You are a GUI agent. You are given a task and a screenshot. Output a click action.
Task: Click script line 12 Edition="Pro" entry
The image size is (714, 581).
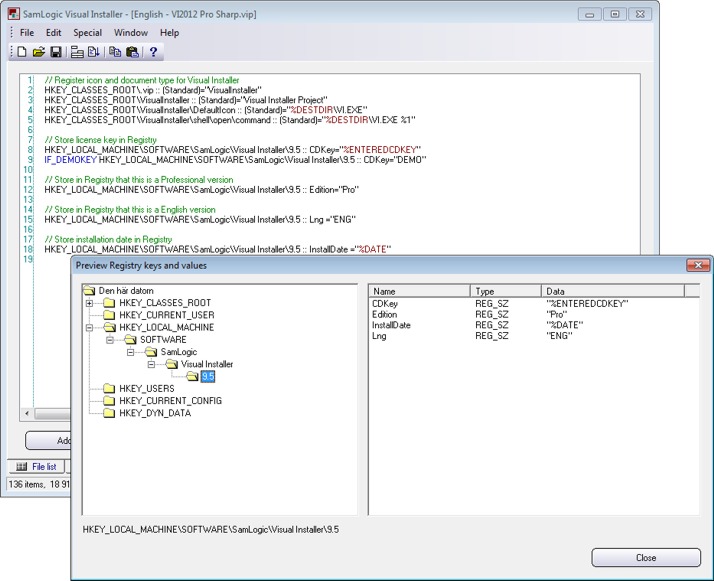coord(201,190)
